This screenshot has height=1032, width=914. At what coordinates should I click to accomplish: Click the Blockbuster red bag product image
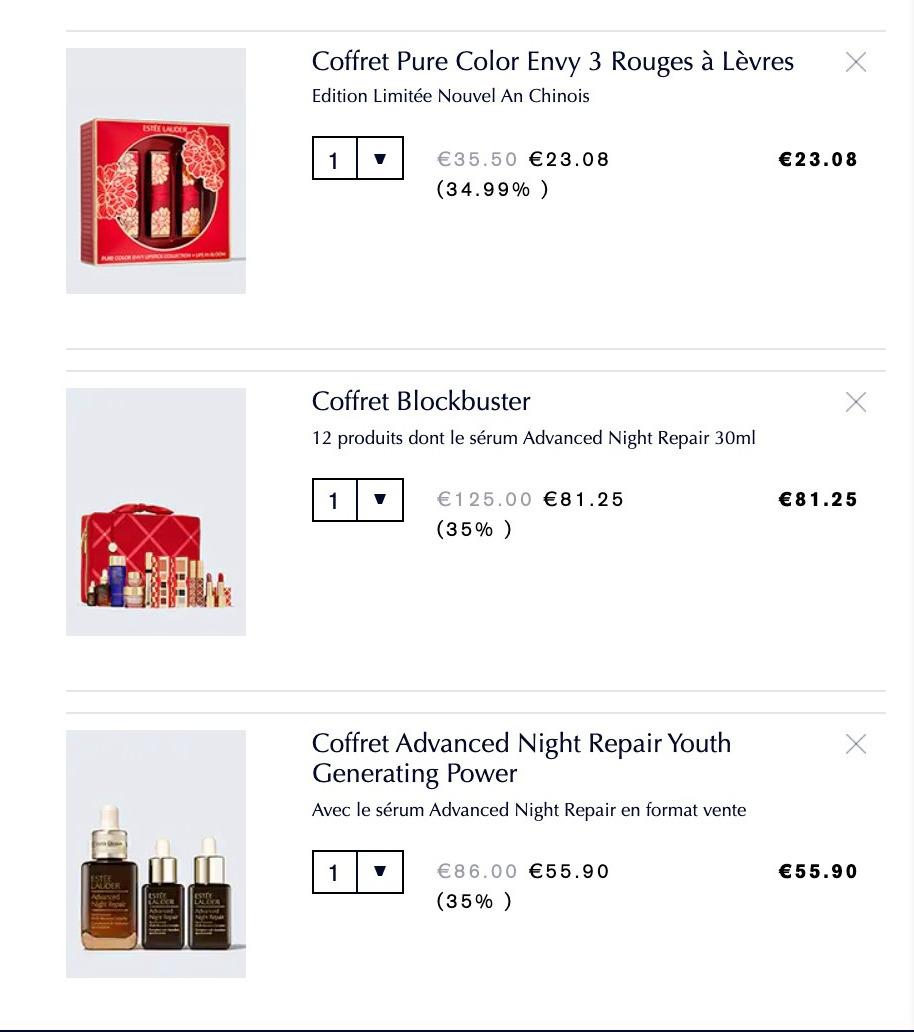(x=156, y=511)
